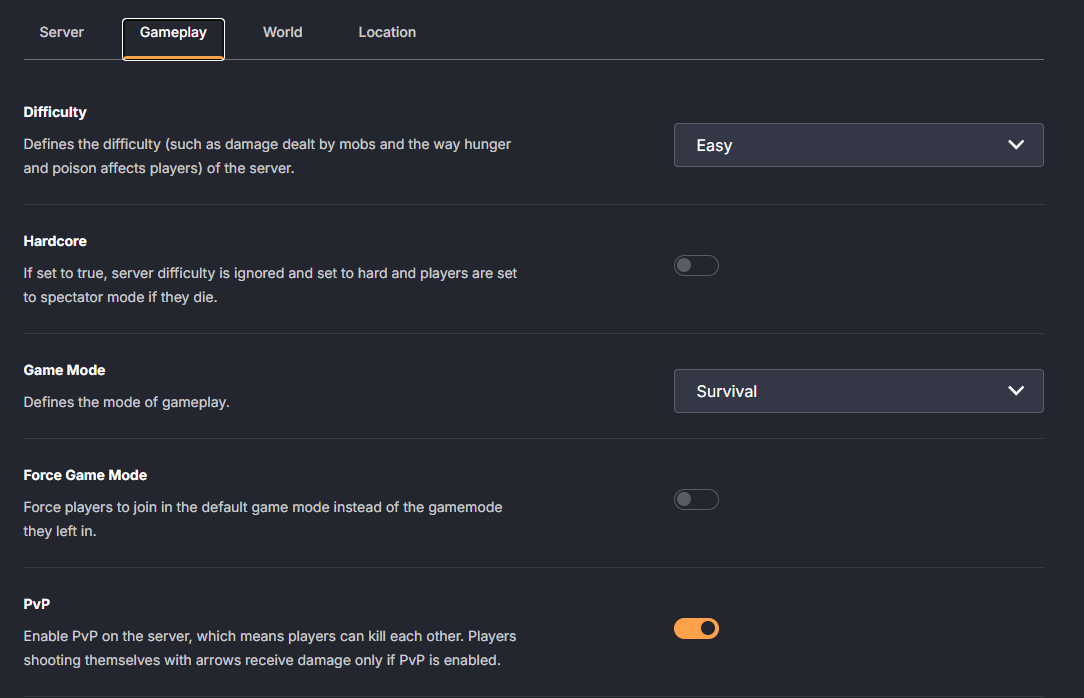Screen dimensions: 1084x698
Task: Click the Difficulty section heading
Action: click(x=55, y=111)
